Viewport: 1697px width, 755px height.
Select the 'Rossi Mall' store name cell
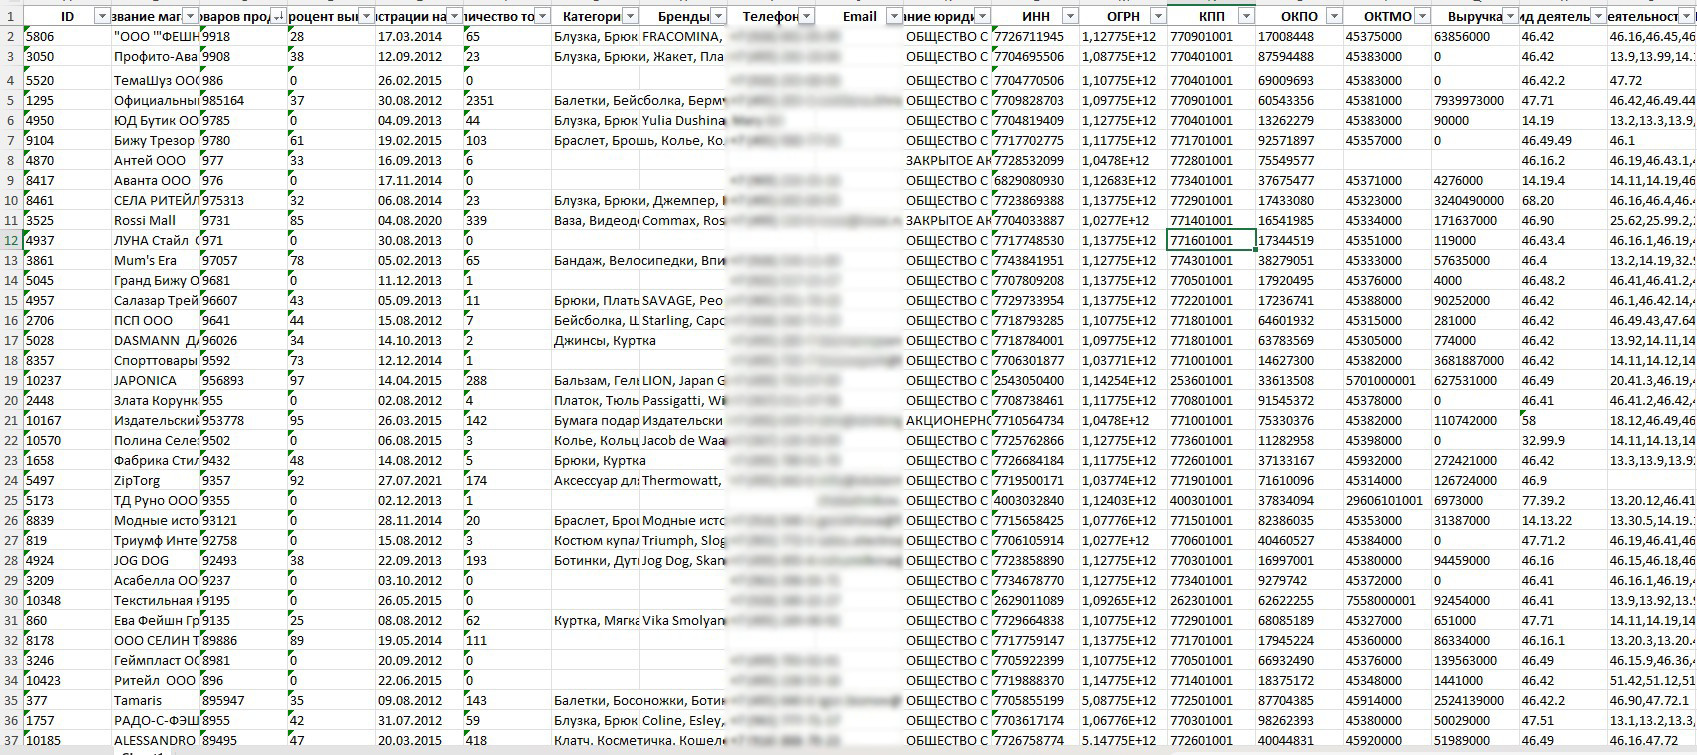[155, 220]
